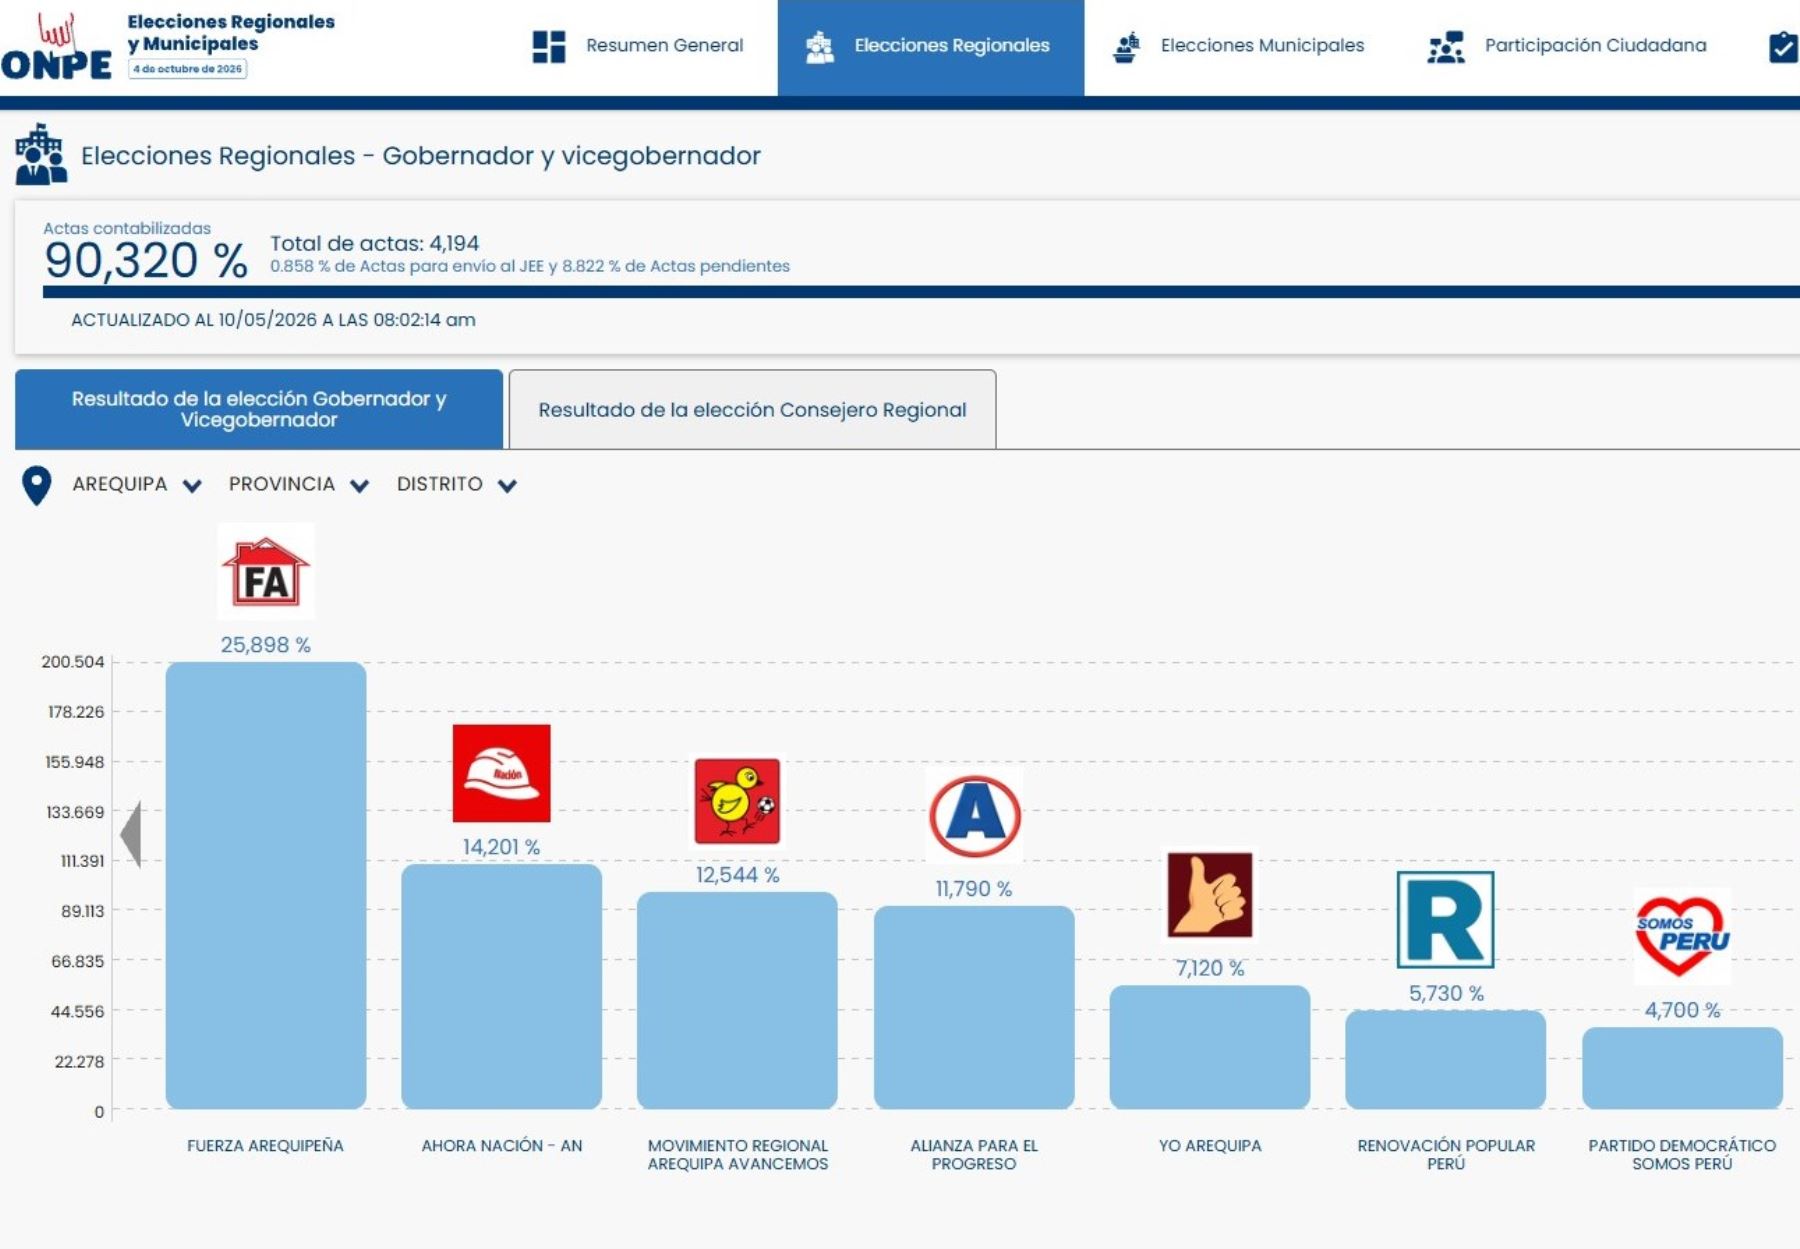Click the Total de actas: 4,194 text
Viewport: 1800px width, 1249px height.
coord(374,243)
